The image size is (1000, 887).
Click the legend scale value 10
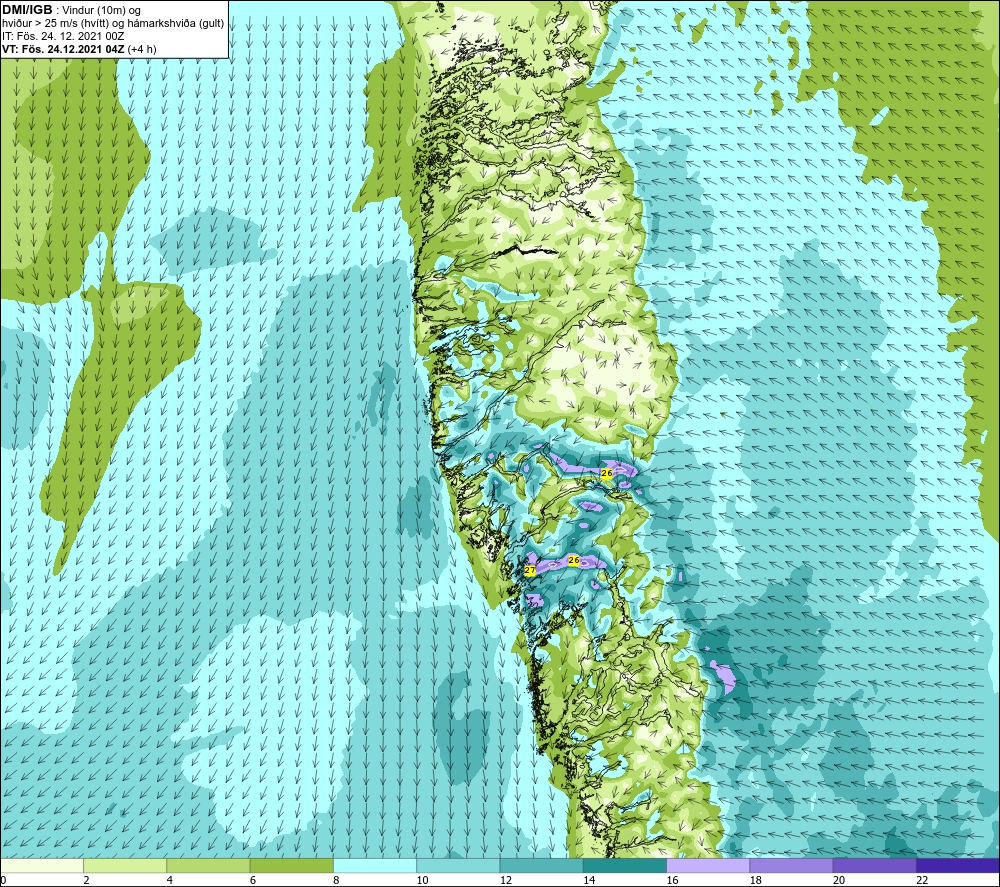[x=422, y=880]
